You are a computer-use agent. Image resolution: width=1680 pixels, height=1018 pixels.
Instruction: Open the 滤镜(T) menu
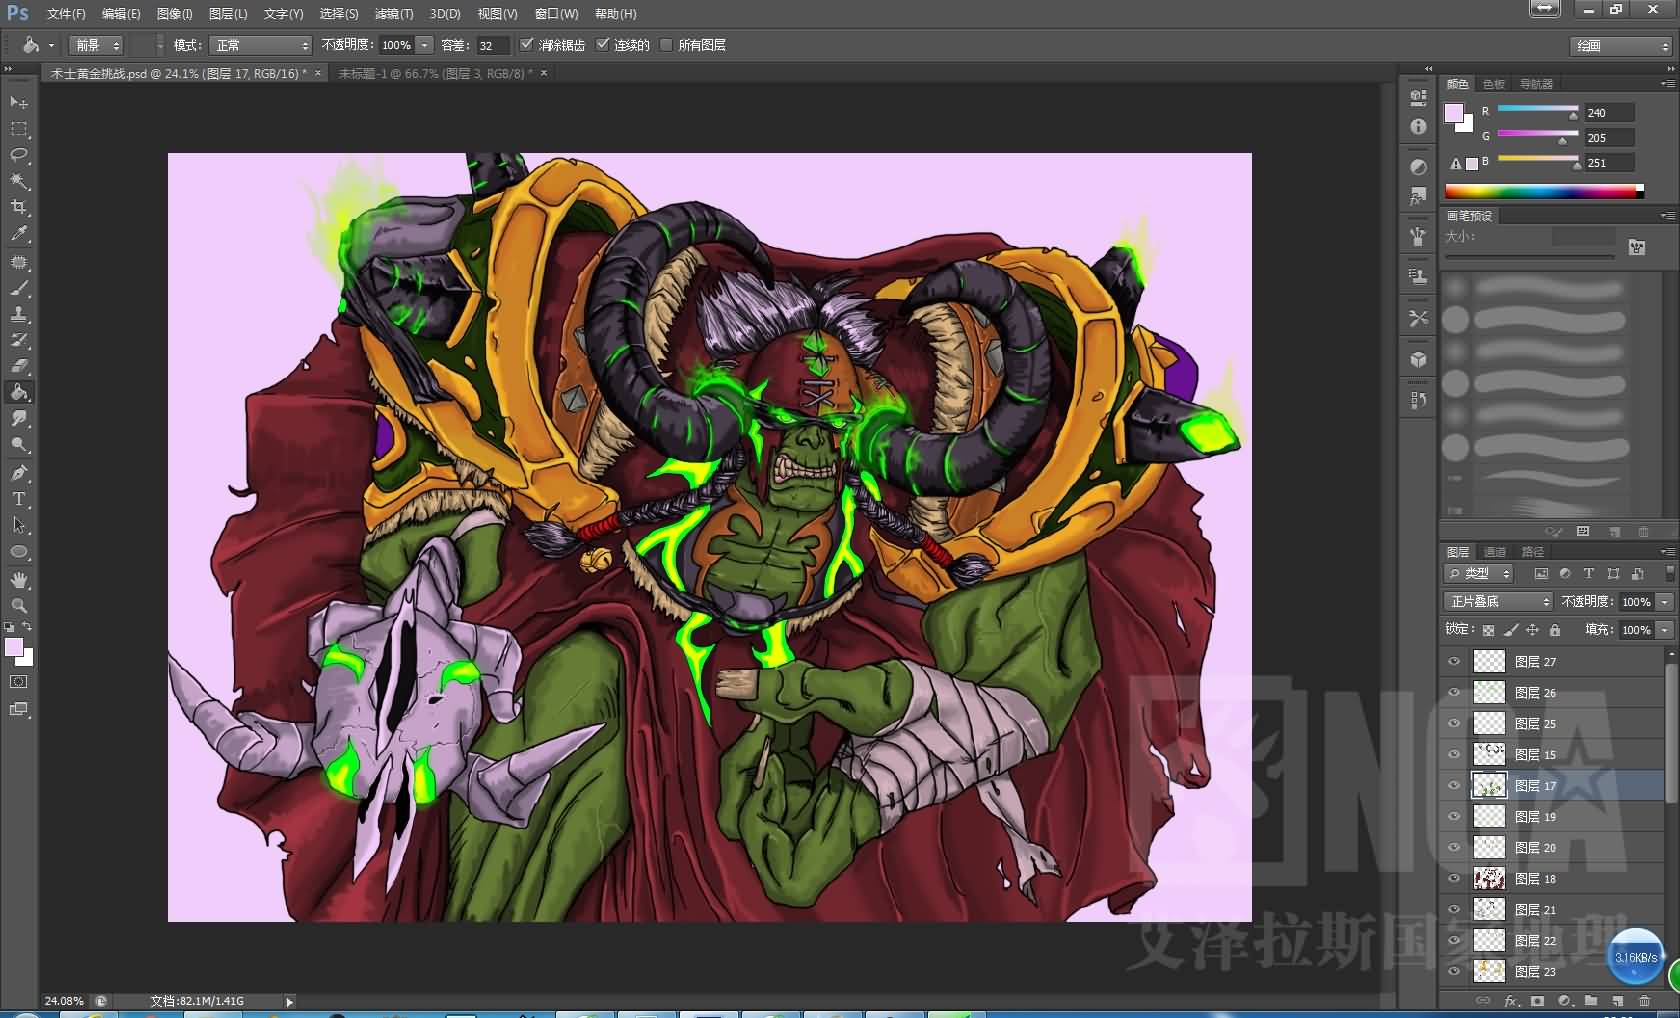(x=393, y=14)
